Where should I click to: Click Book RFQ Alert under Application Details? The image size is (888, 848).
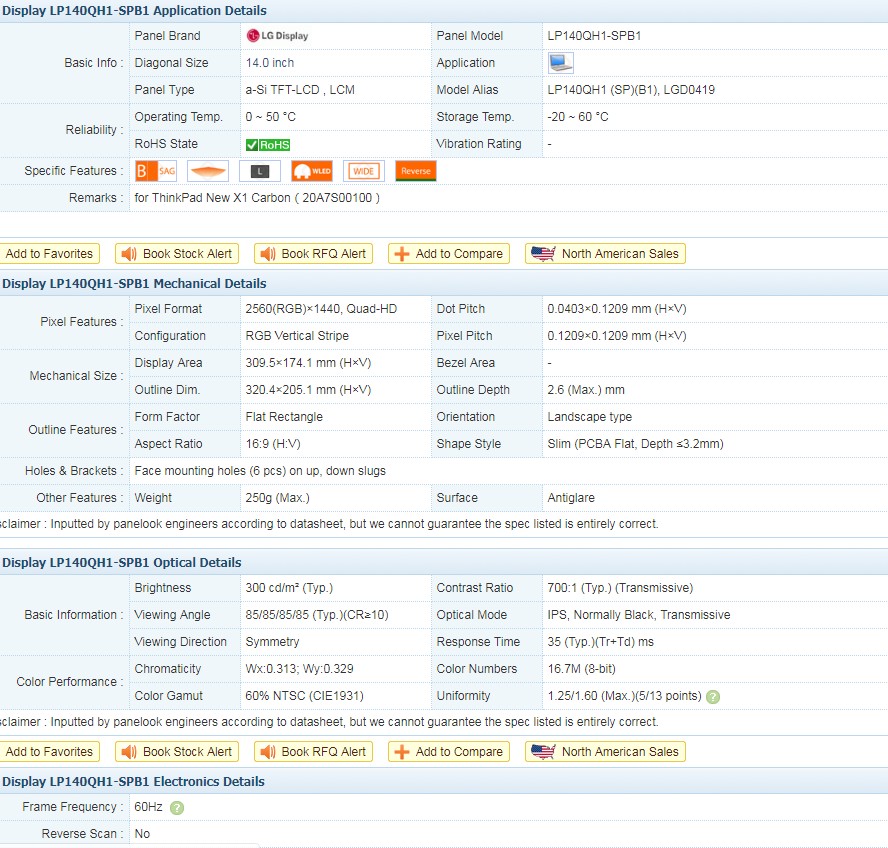pos(313,254)
